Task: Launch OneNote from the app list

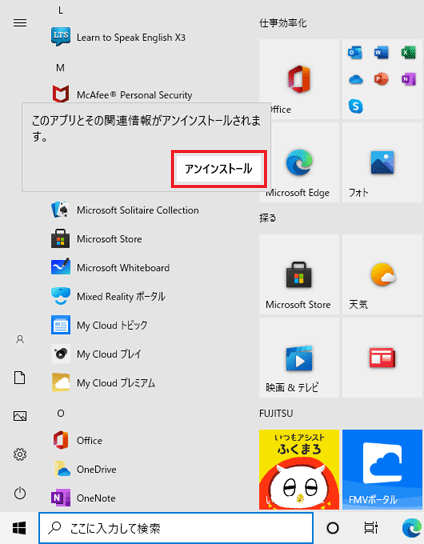Action: coord(85,498)
